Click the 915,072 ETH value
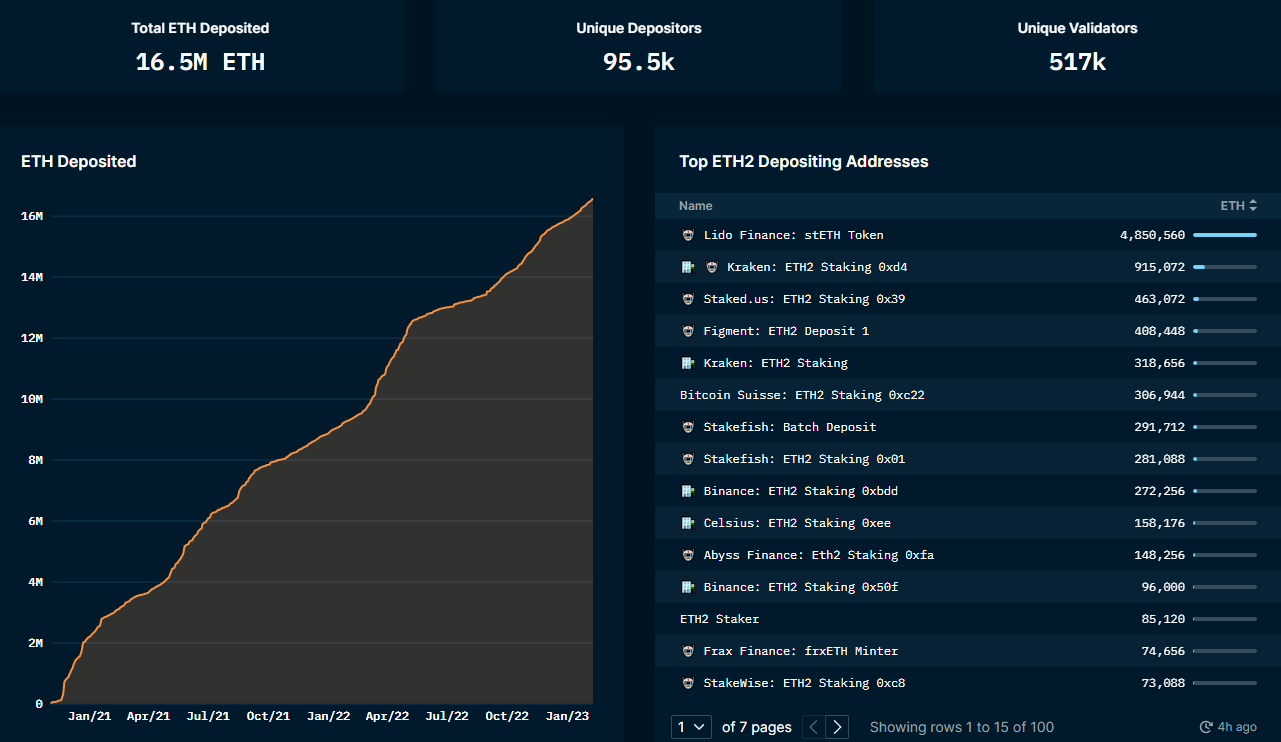The width and height of the screenshot is (1281, 742). coord(1160,267)
